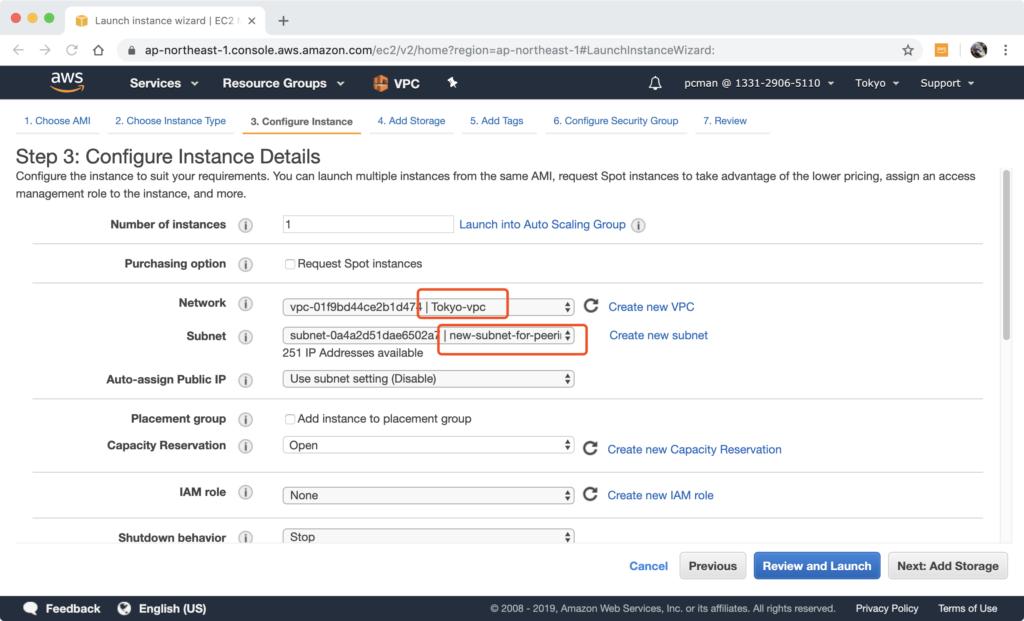Click the Feedback speech bubble icon
Image resolution: width=1024 pixels, height=621 pixels.
[x=31, y=609]
